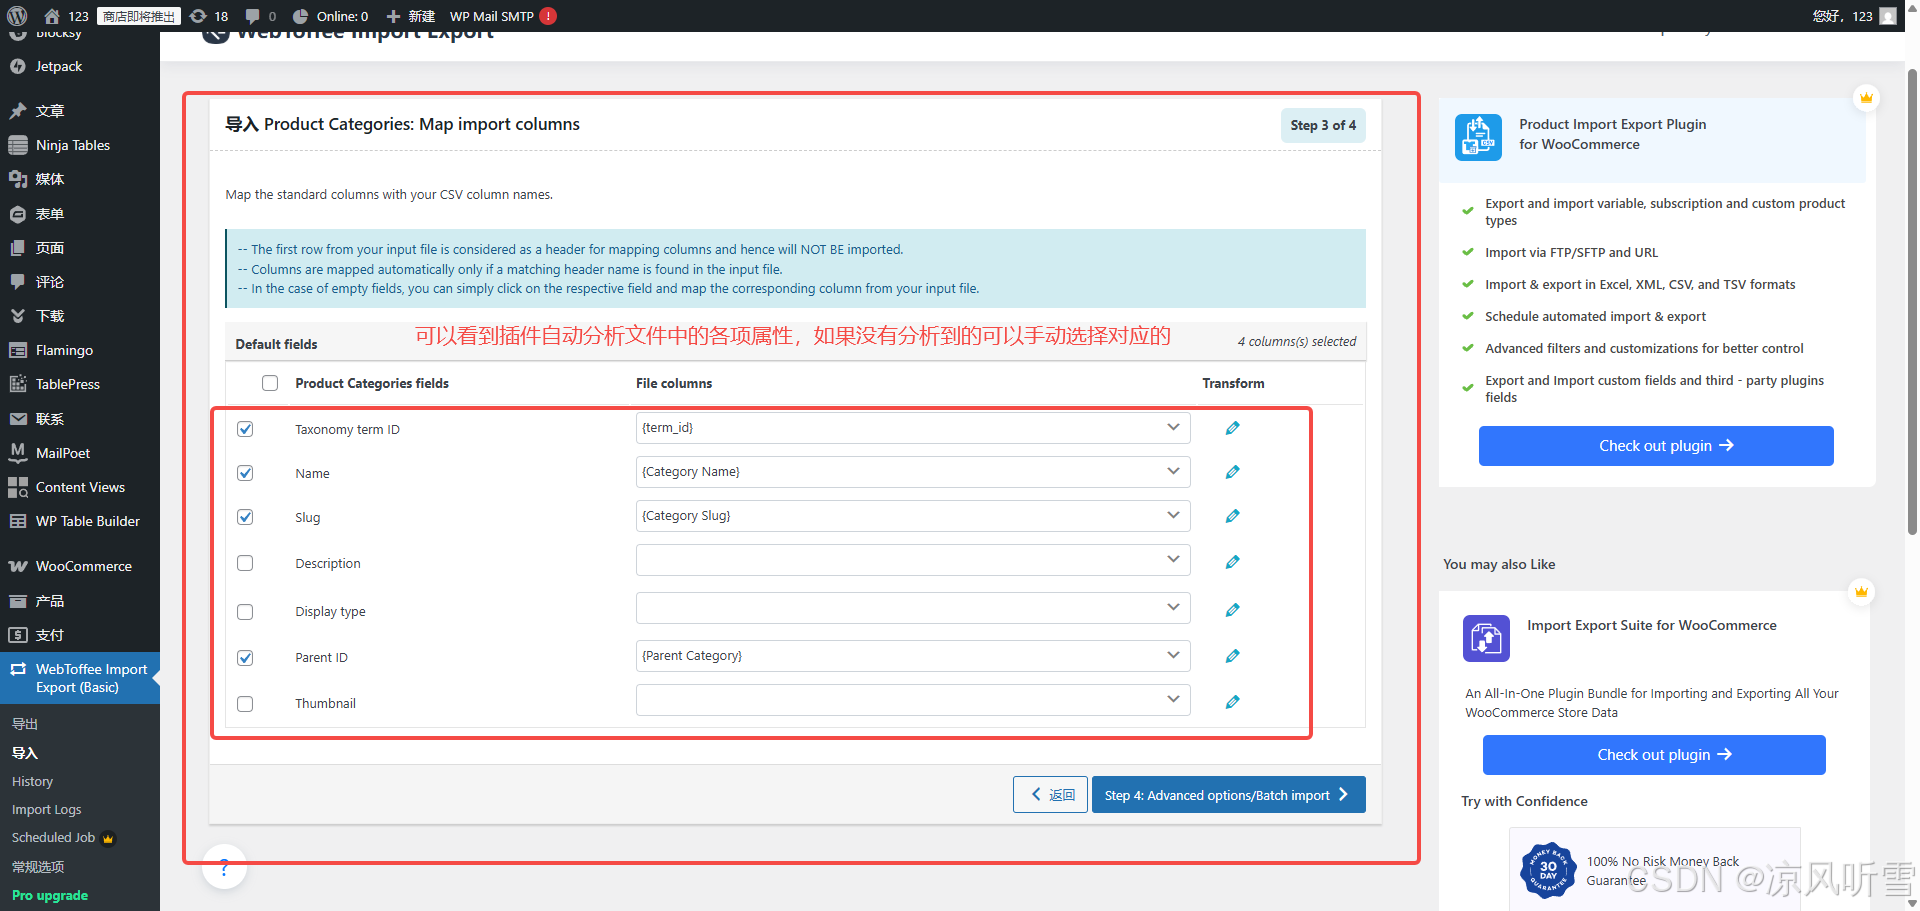The width and height of the screenshot is (1920, 911).
Task: Click the pencil icon in the Parent ID row
Action: [x=1232, y=656]
